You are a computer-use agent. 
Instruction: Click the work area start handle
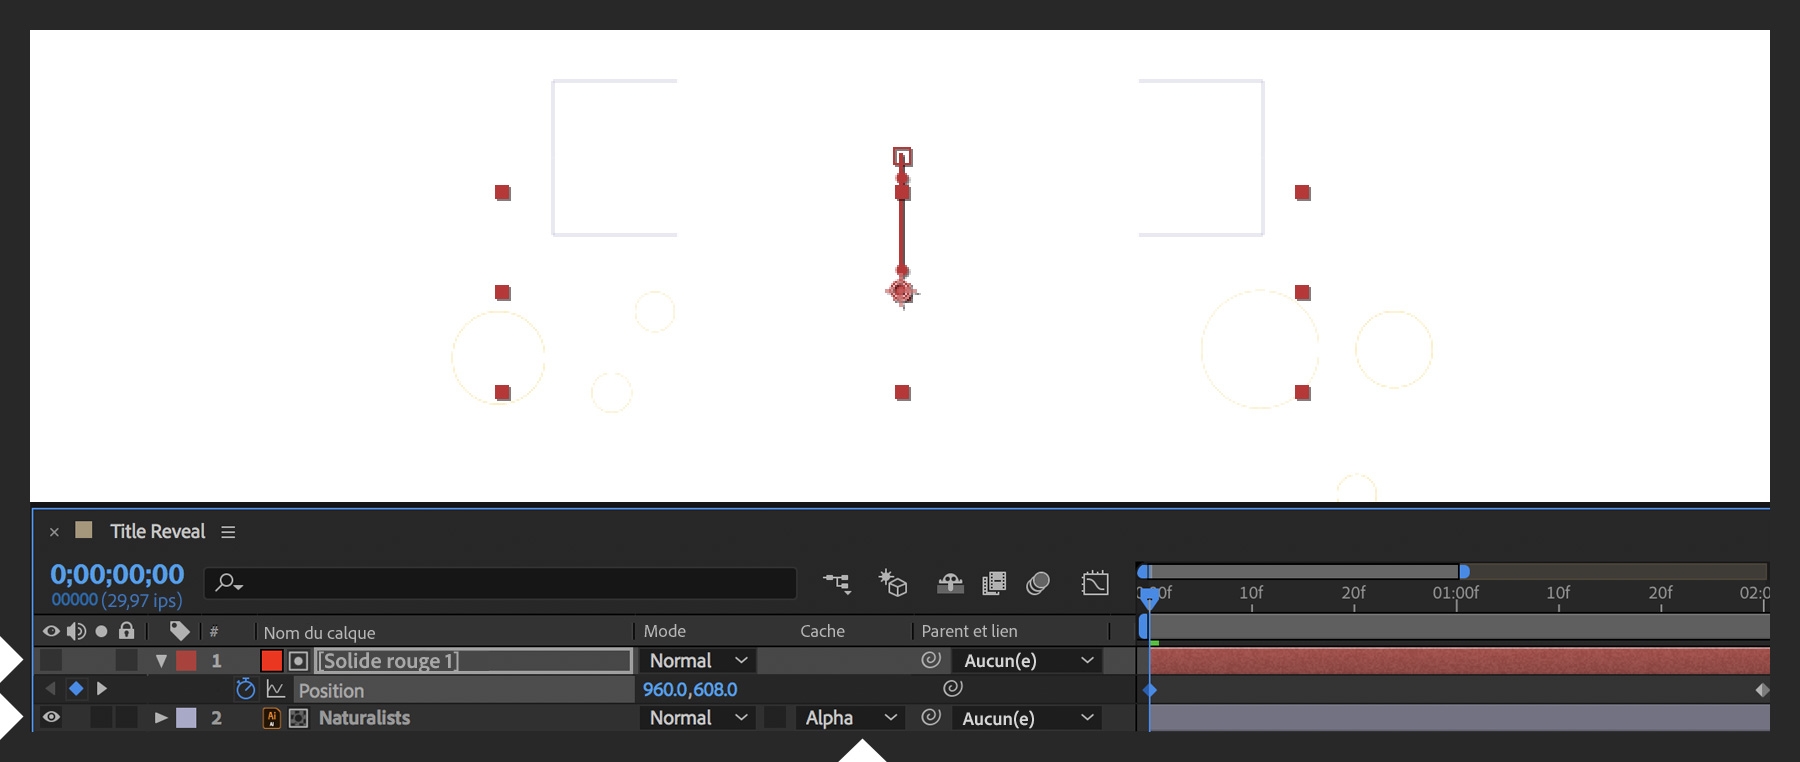coord(1143,627)
